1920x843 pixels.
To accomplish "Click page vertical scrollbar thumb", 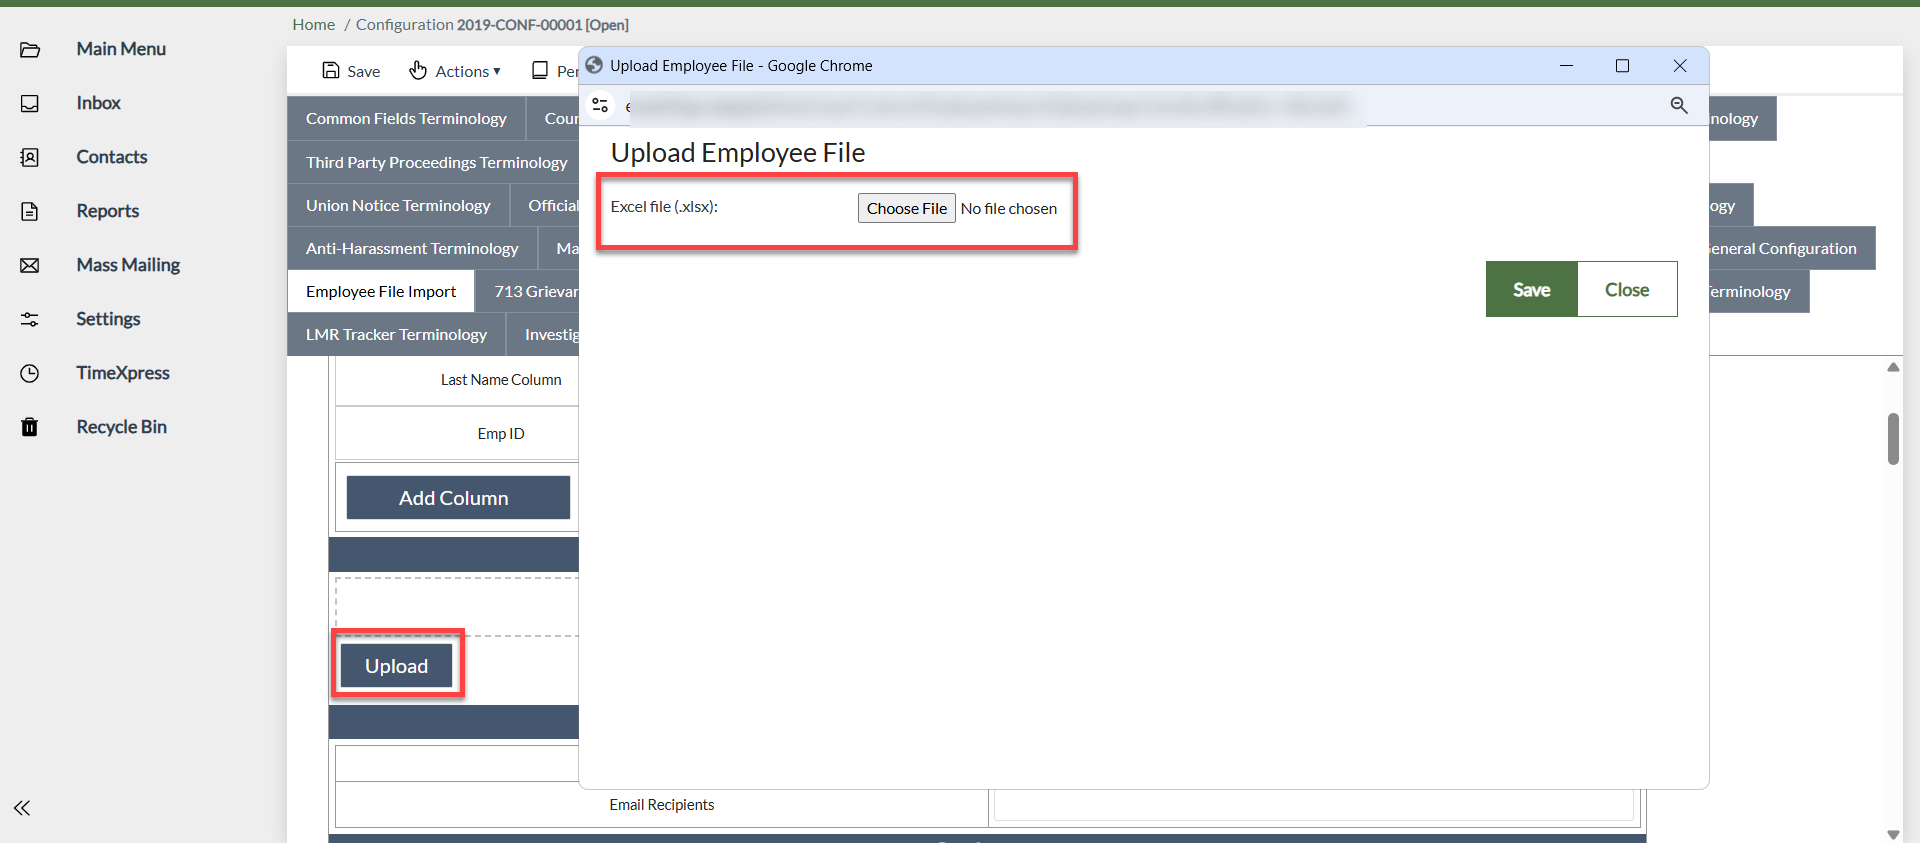I will point(1893,438).
